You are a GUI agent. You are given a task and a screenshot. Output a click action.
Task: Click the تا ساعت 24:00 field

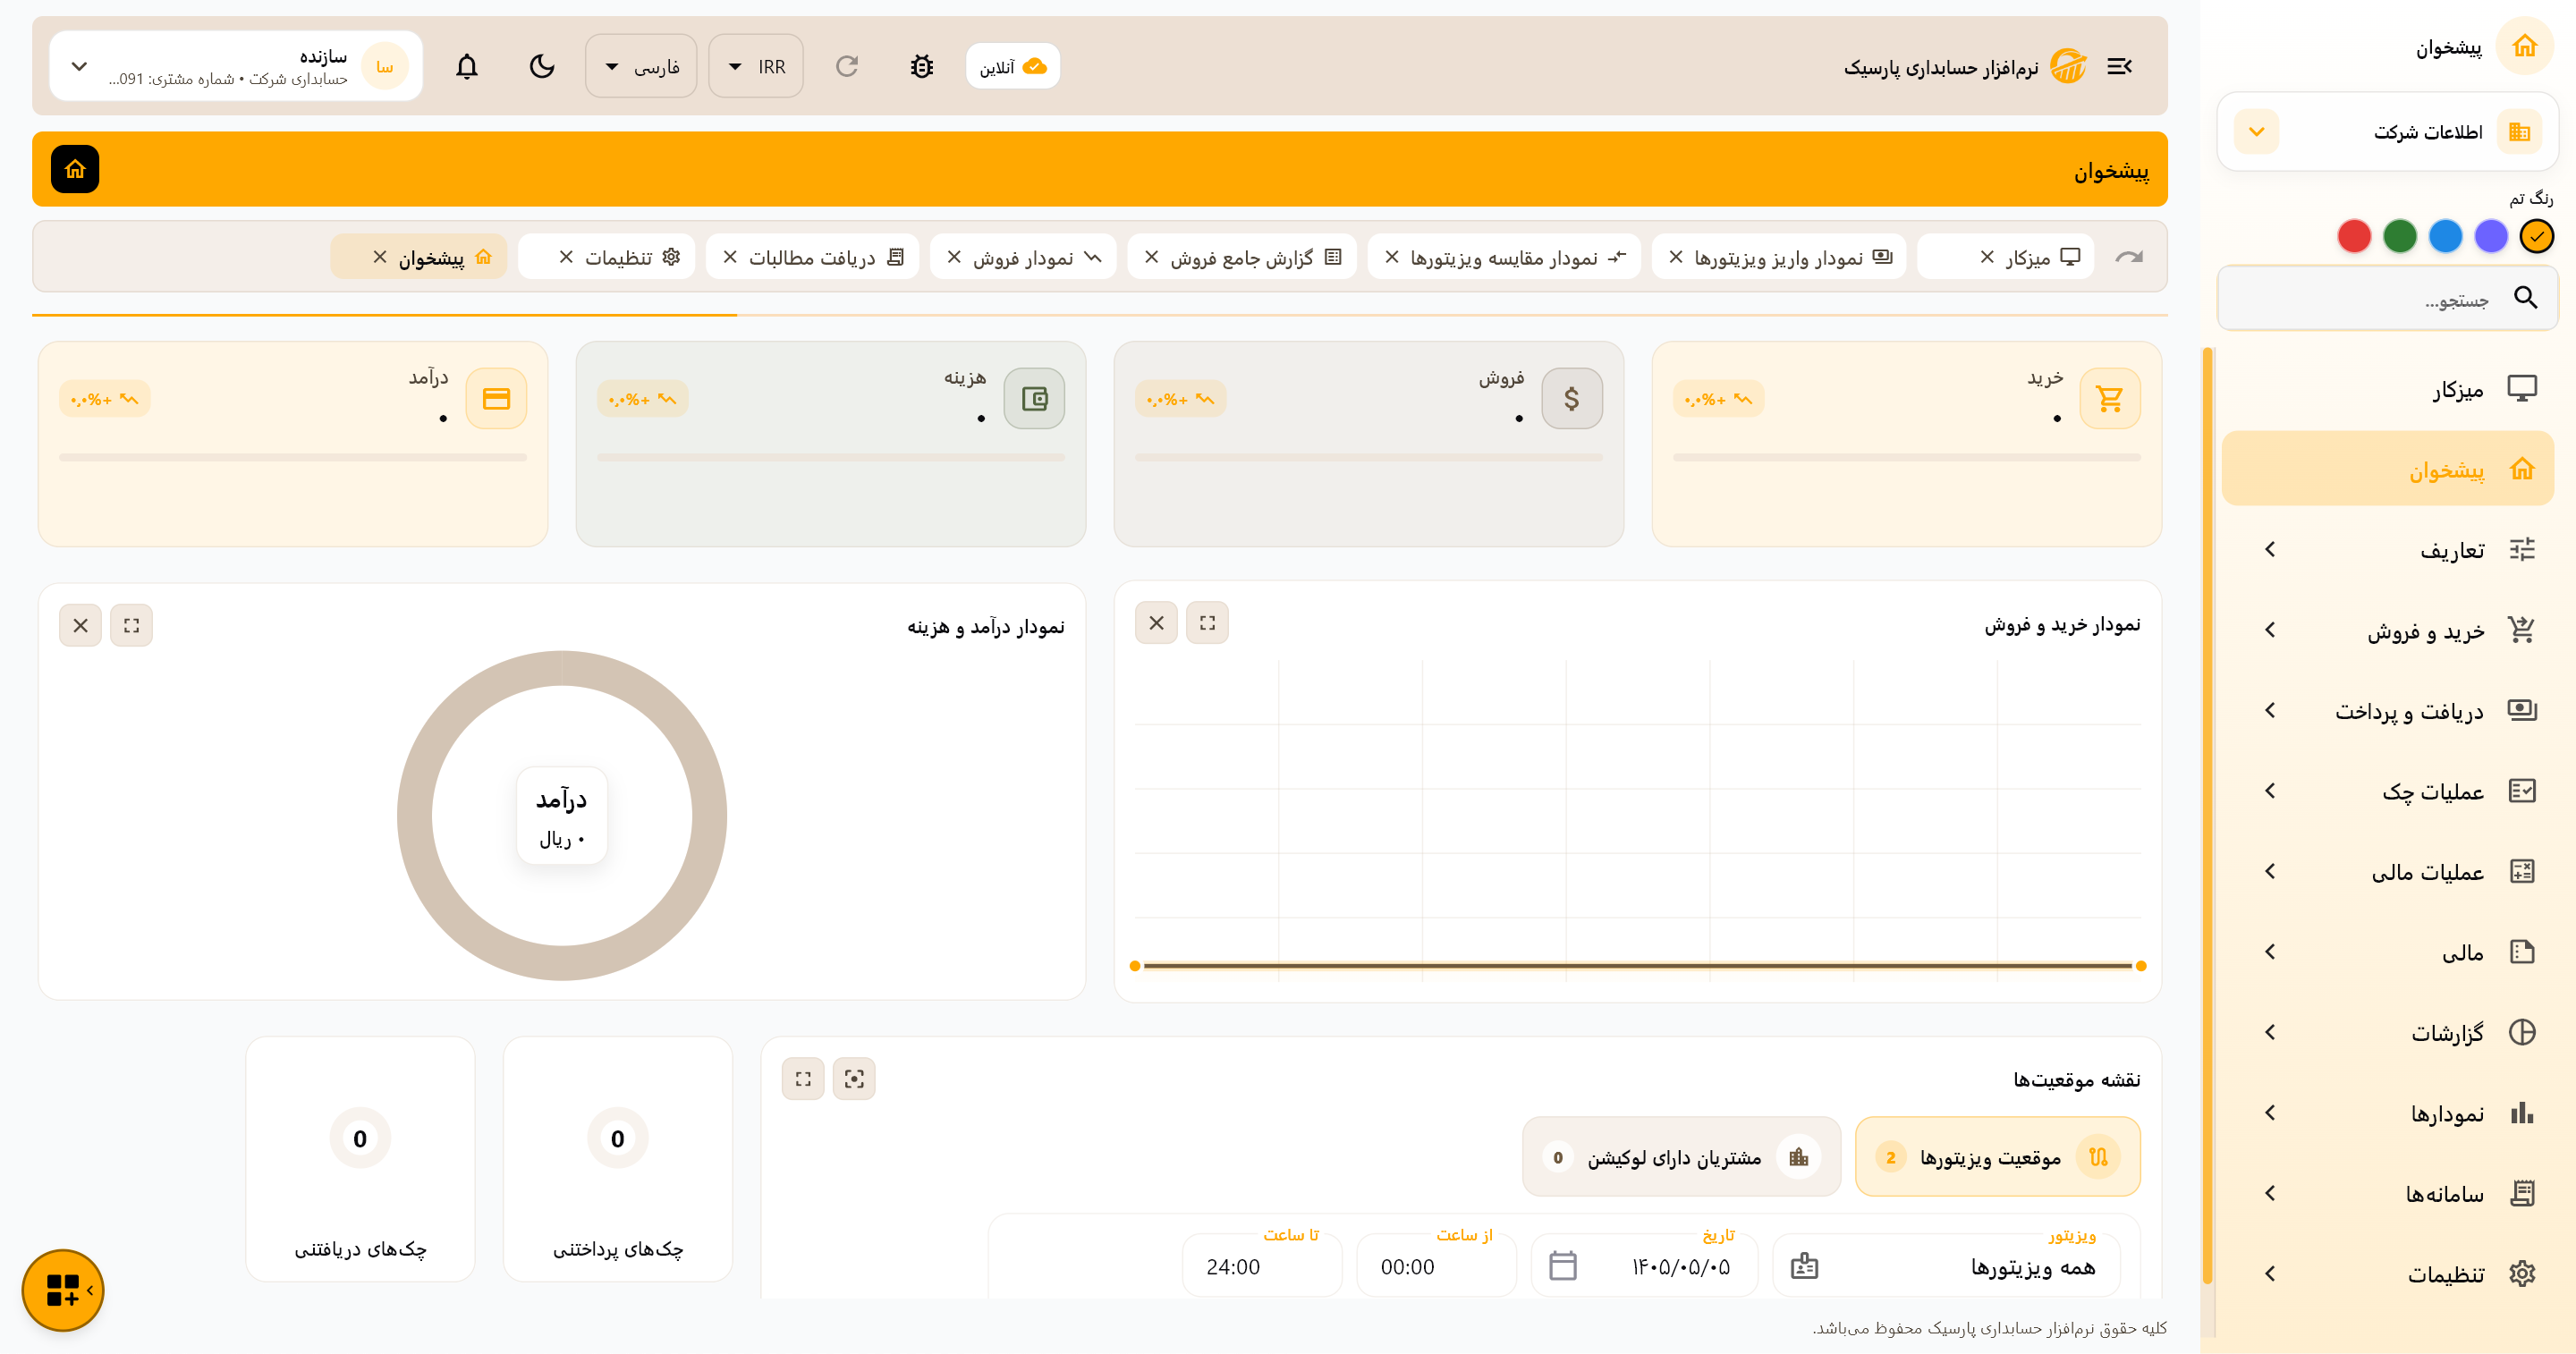point(1262,1266)
